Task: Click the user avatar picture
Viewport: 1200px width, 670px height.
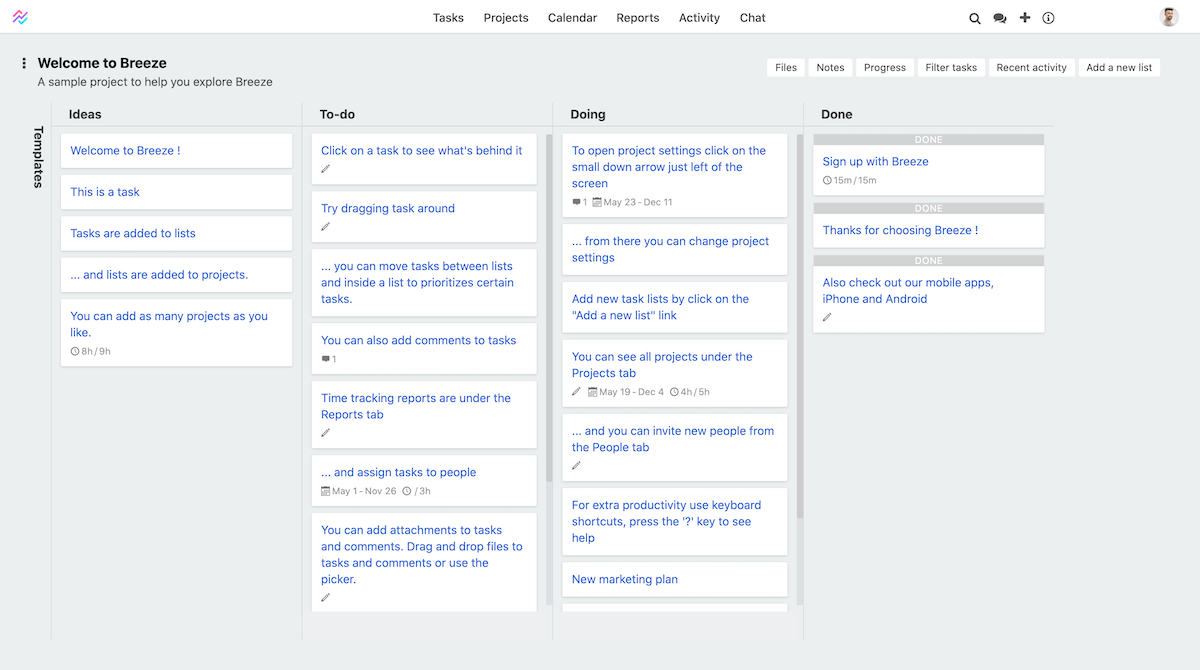Action: 1169,17
